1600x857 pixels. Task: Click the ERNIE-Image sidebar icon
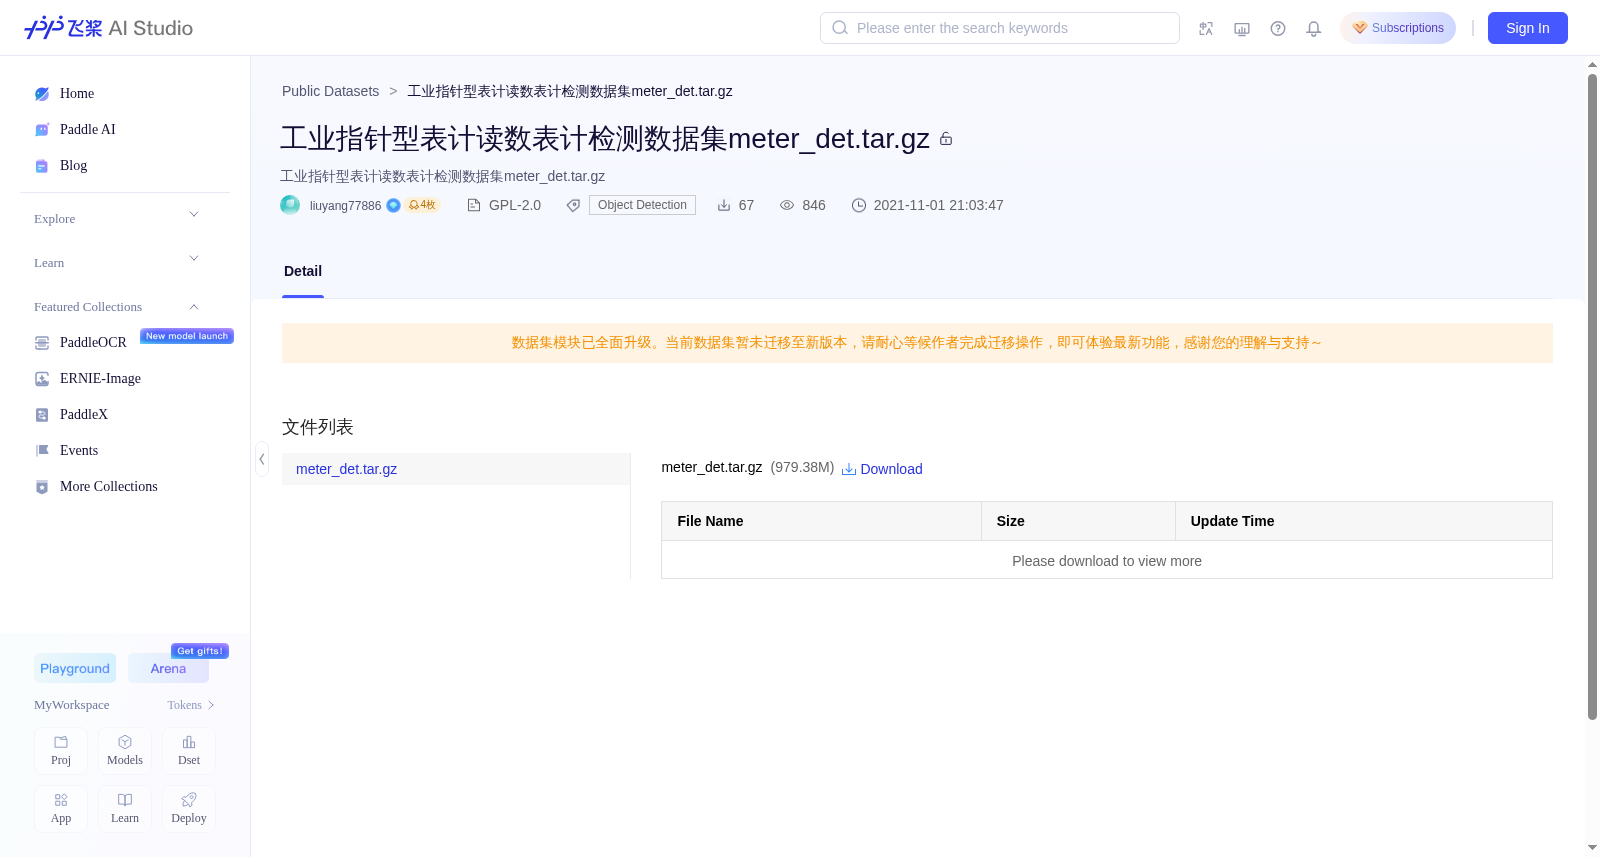pyautogui.click(x=42, y=379)
